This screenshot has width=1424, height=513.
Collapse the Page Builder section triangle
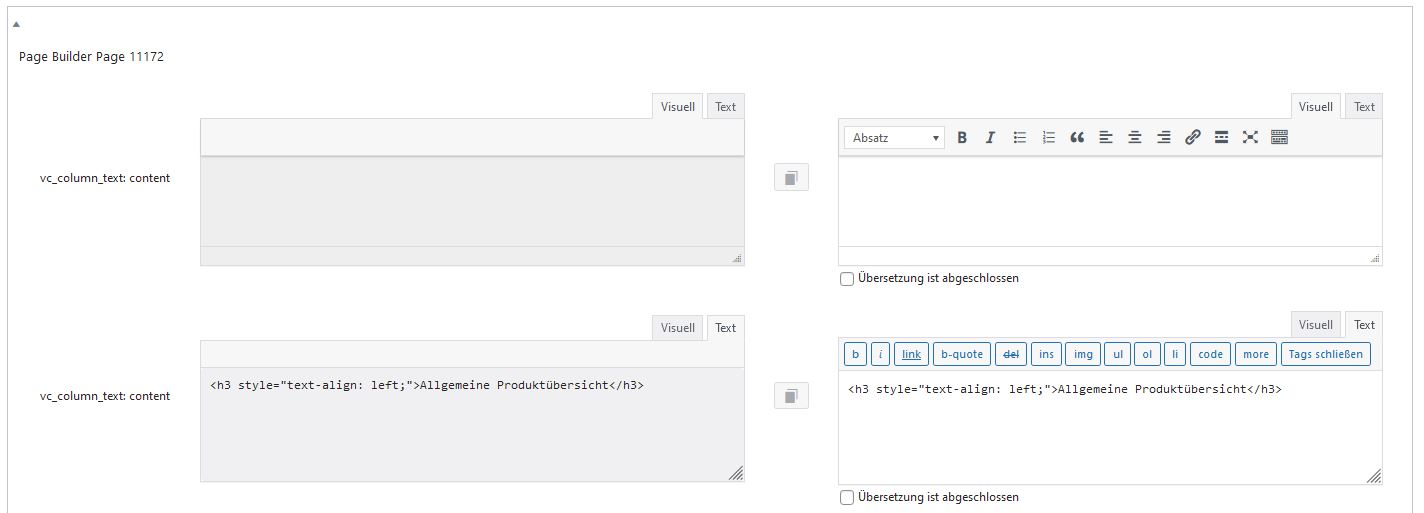[17, 23]
